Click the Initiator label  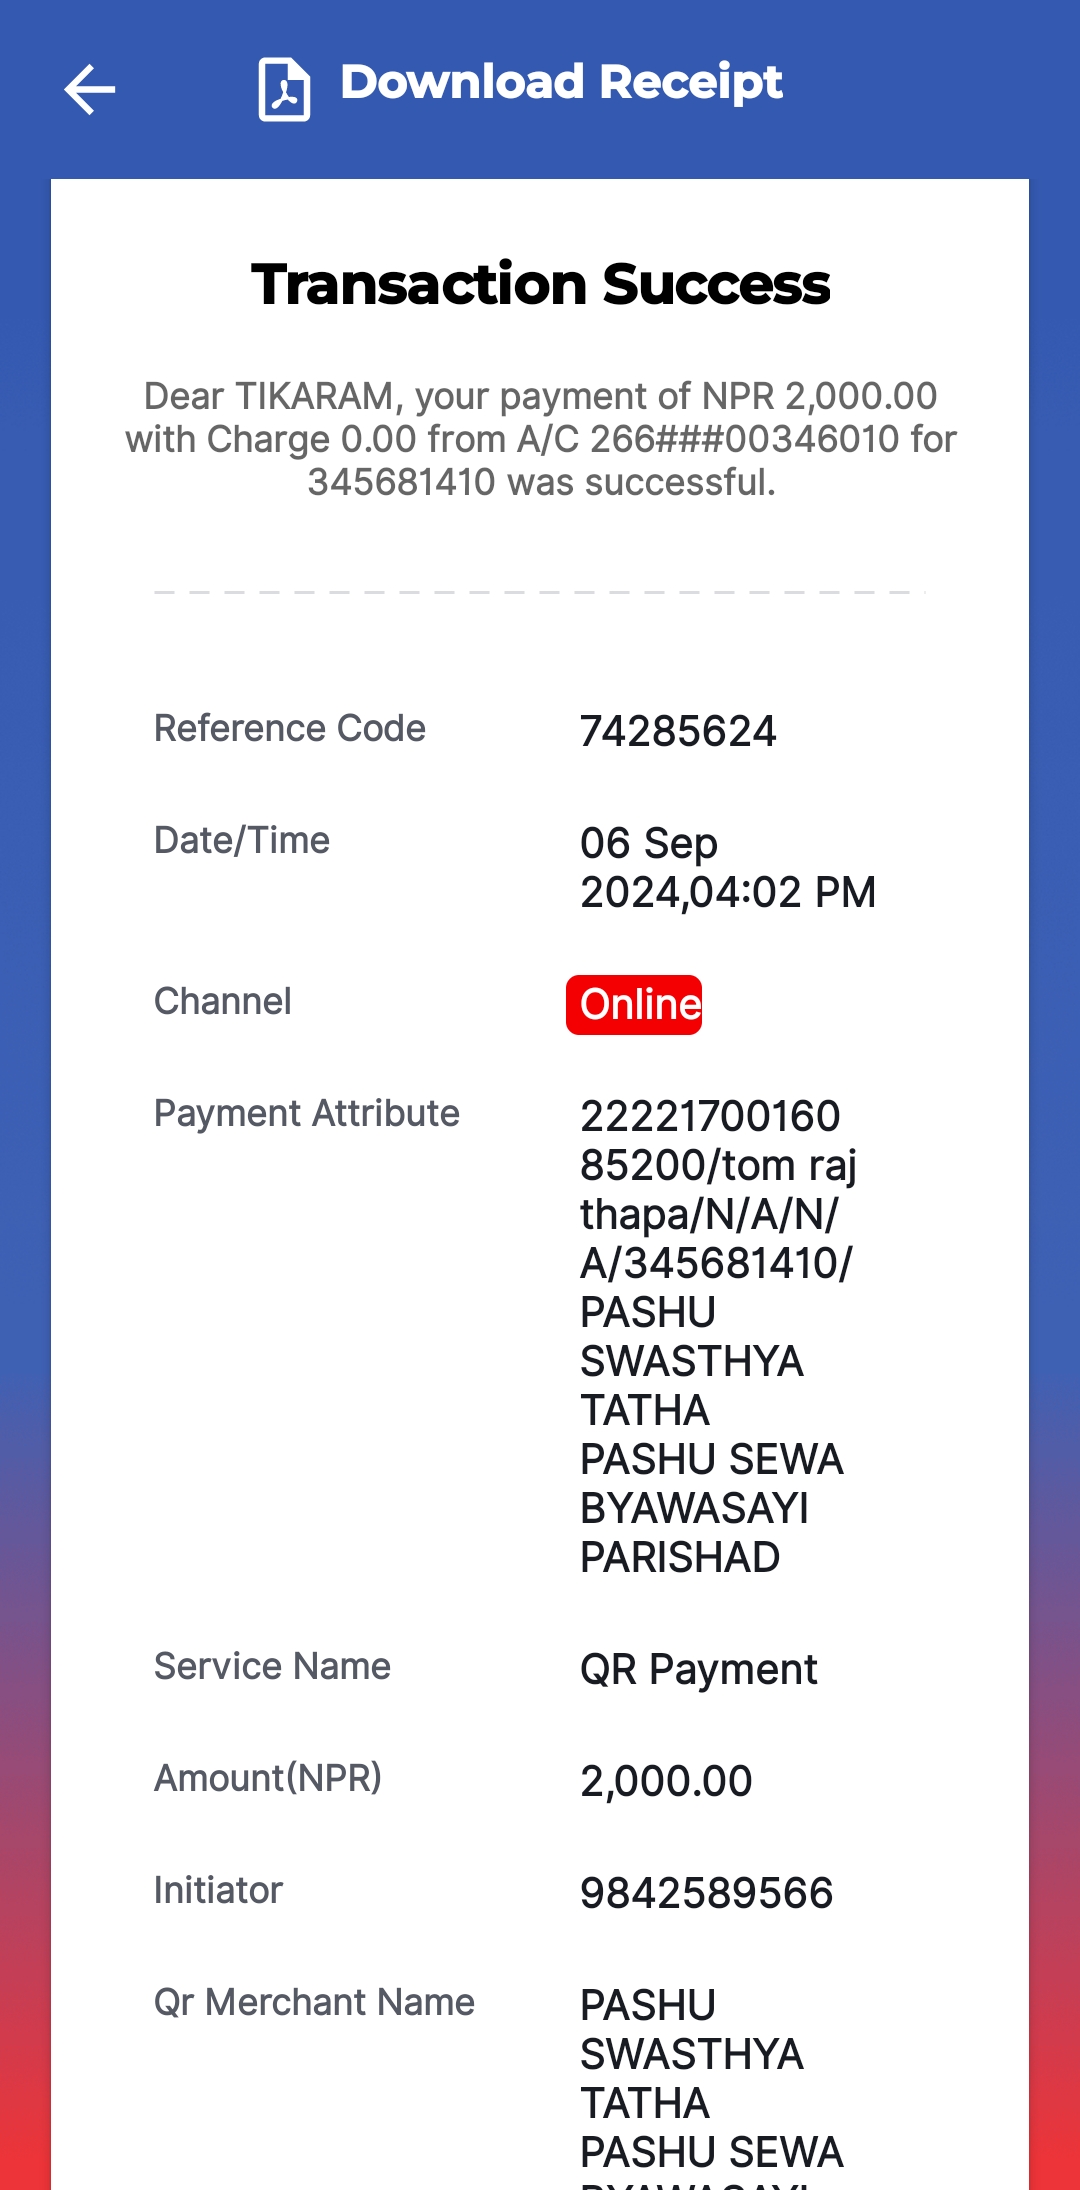click(218, 1890)
